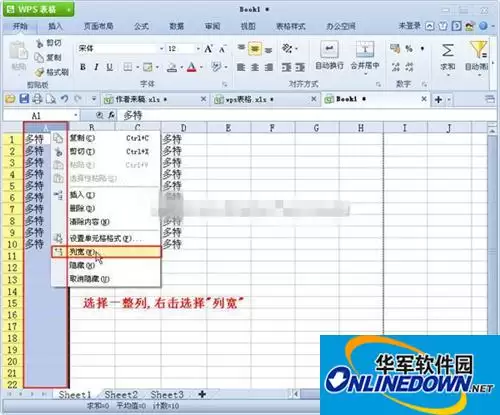The width and height of the screenshot is (500, 415).
Task: Expand the font size dropdown
Action: click(198, 49)
